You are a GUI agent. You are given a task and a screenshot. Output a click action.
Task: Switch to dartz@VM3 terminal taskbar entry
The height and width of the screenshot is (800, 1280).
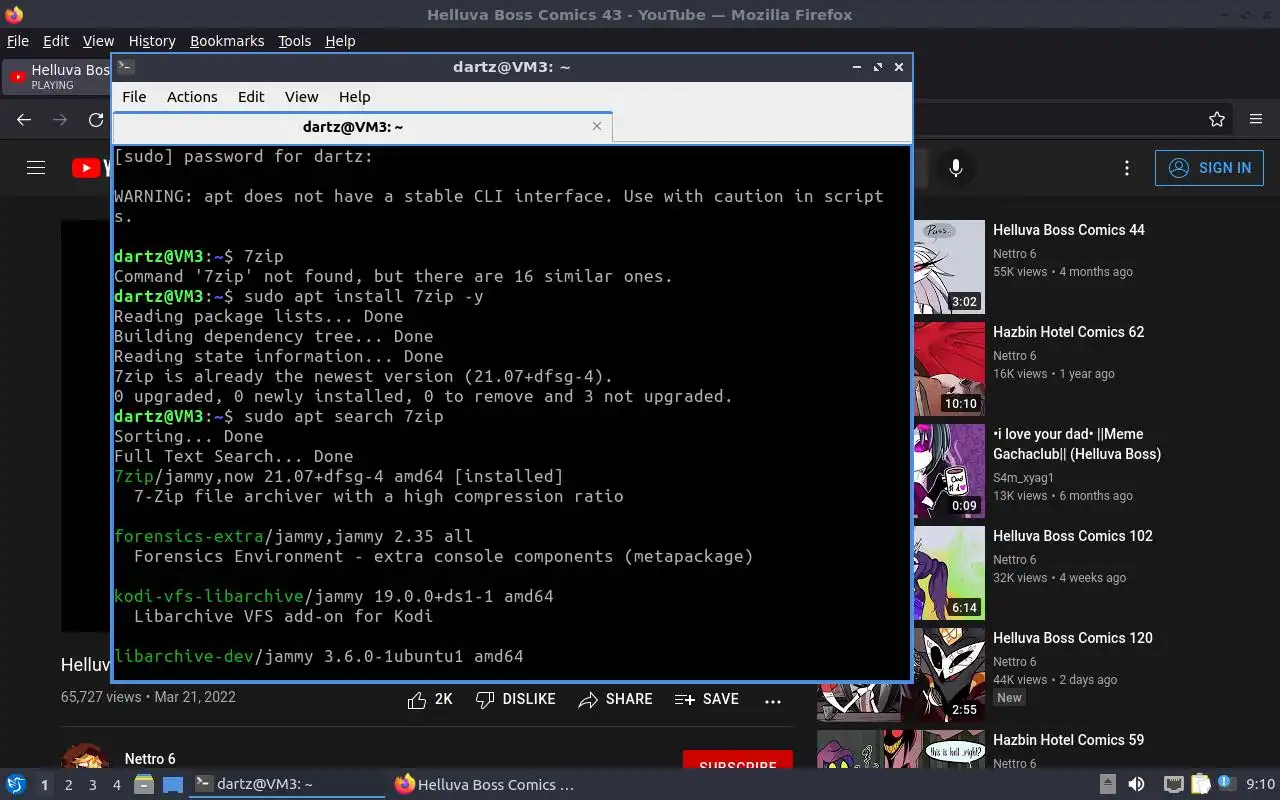pos(286,785)
